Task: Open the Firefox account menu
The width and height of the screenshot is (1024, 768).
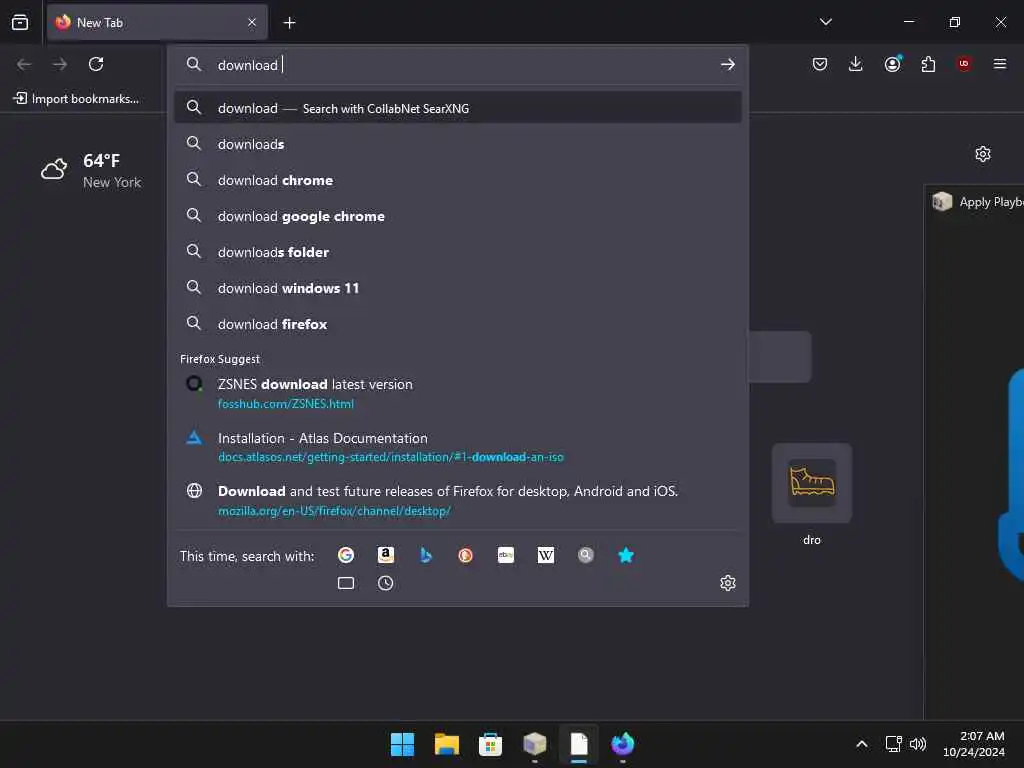Action: (x=892, y=64)
